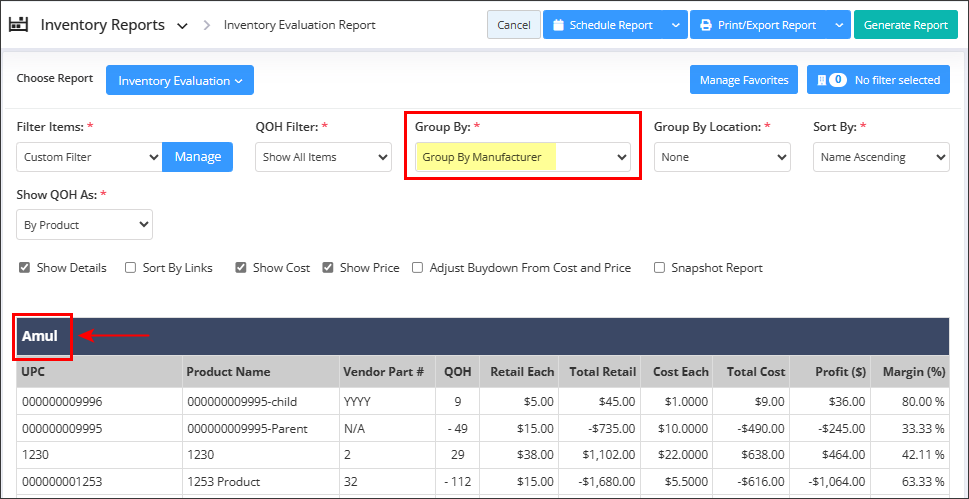Open the Group By Location dropdown
Image resolution: width=969 pixels, height=499 pixels.
(722, 157)
